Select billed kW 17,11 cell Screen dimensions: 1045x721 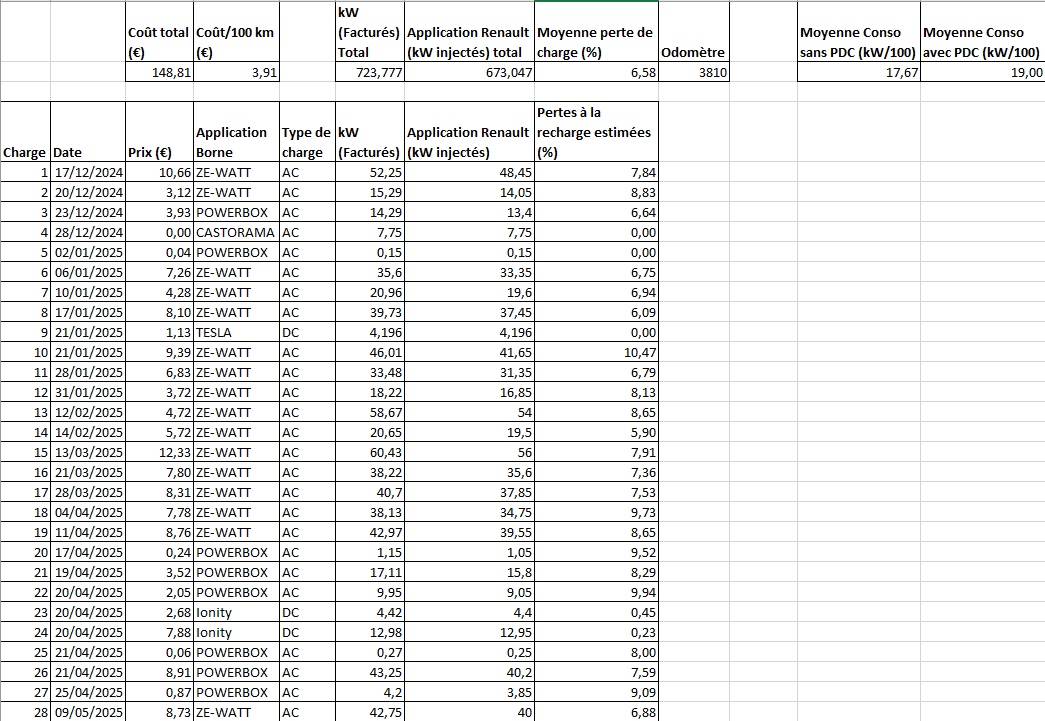370,572
